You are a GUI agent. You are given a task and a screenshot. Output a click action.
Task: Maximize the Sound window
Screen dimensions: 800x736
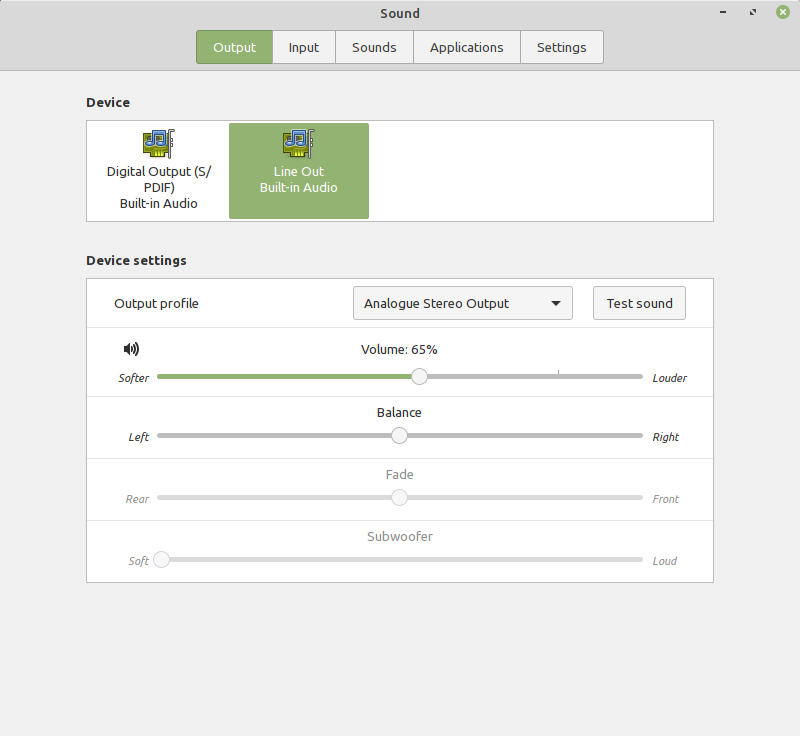click(753, 12)
